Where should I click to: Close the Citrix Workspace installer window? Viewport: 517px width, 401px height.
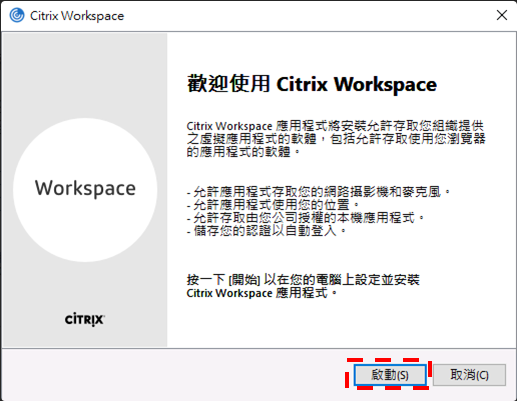coord(502,15)
